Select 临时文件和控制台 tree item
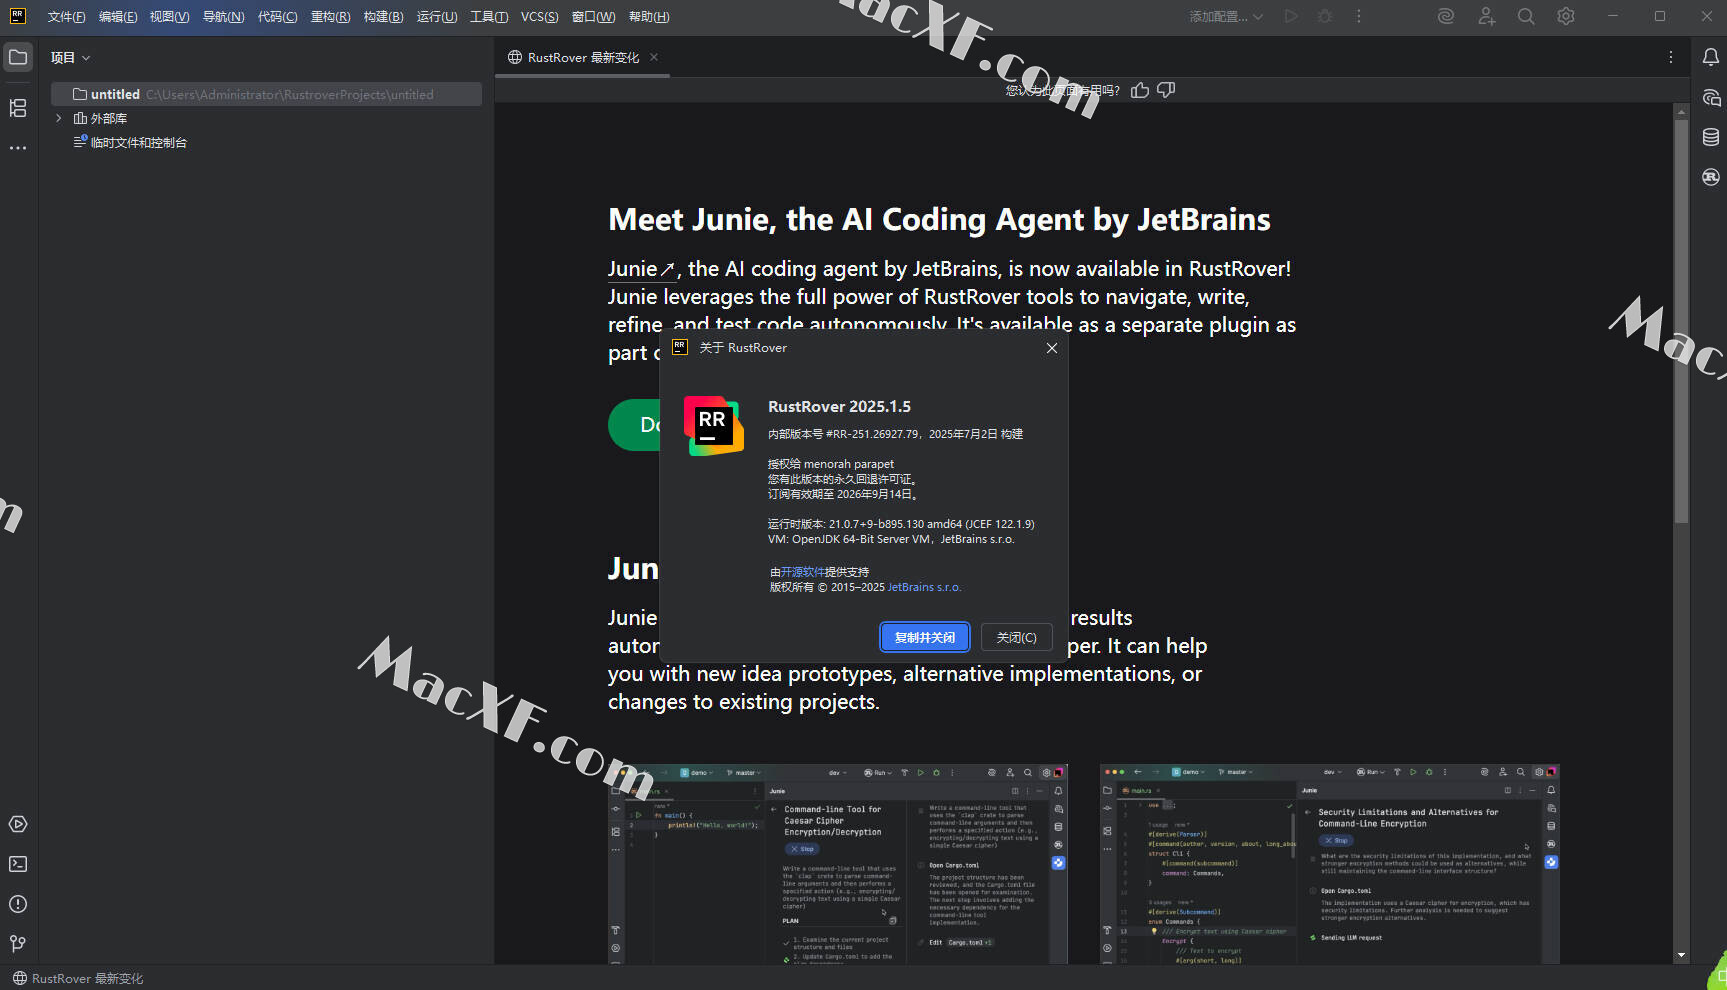 [130, 142]
